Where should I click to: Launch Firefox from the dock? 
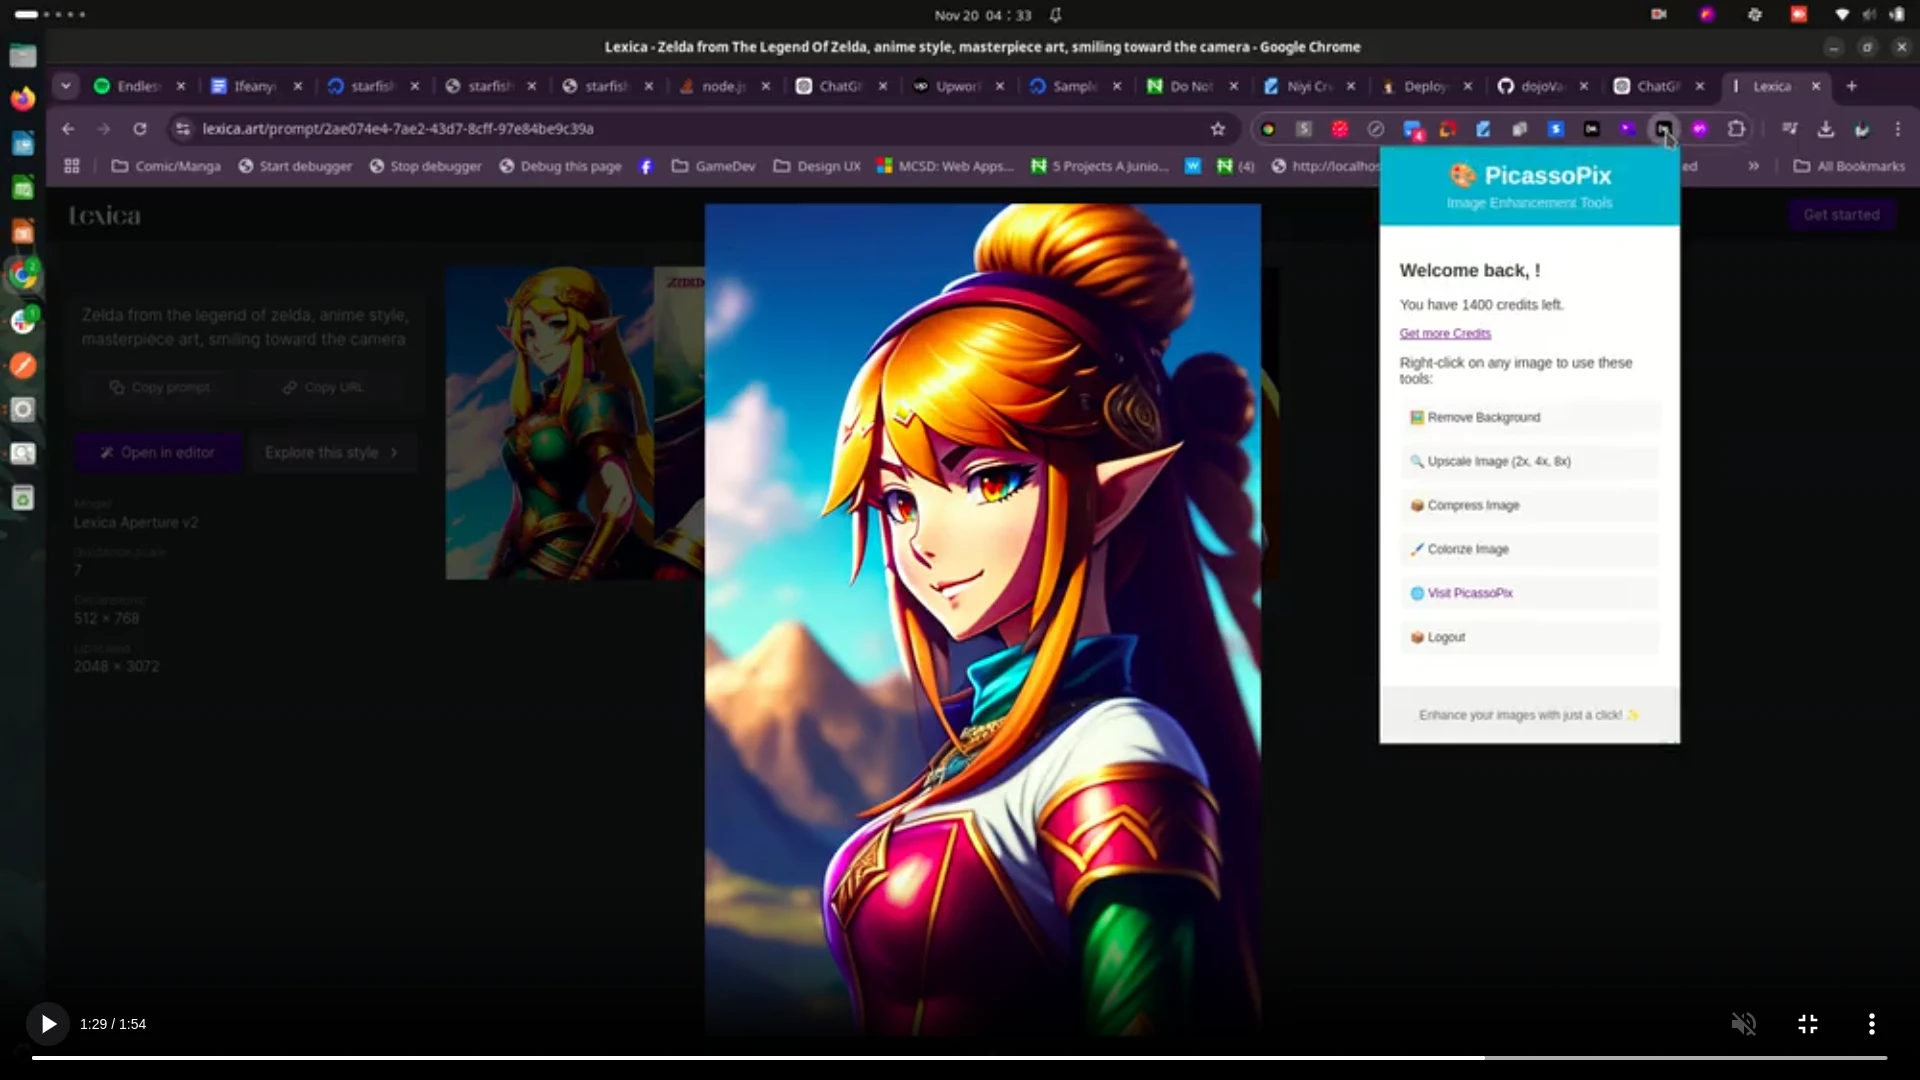pos(22,98)
